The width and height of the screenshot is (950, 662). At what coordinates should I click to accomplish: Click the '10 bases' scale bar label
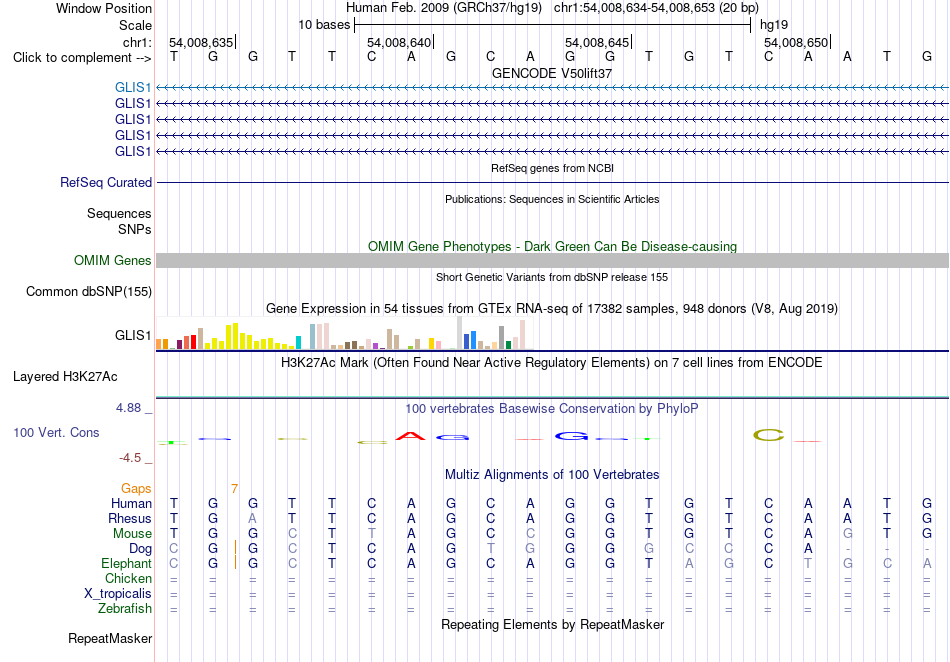pos(324,25)
